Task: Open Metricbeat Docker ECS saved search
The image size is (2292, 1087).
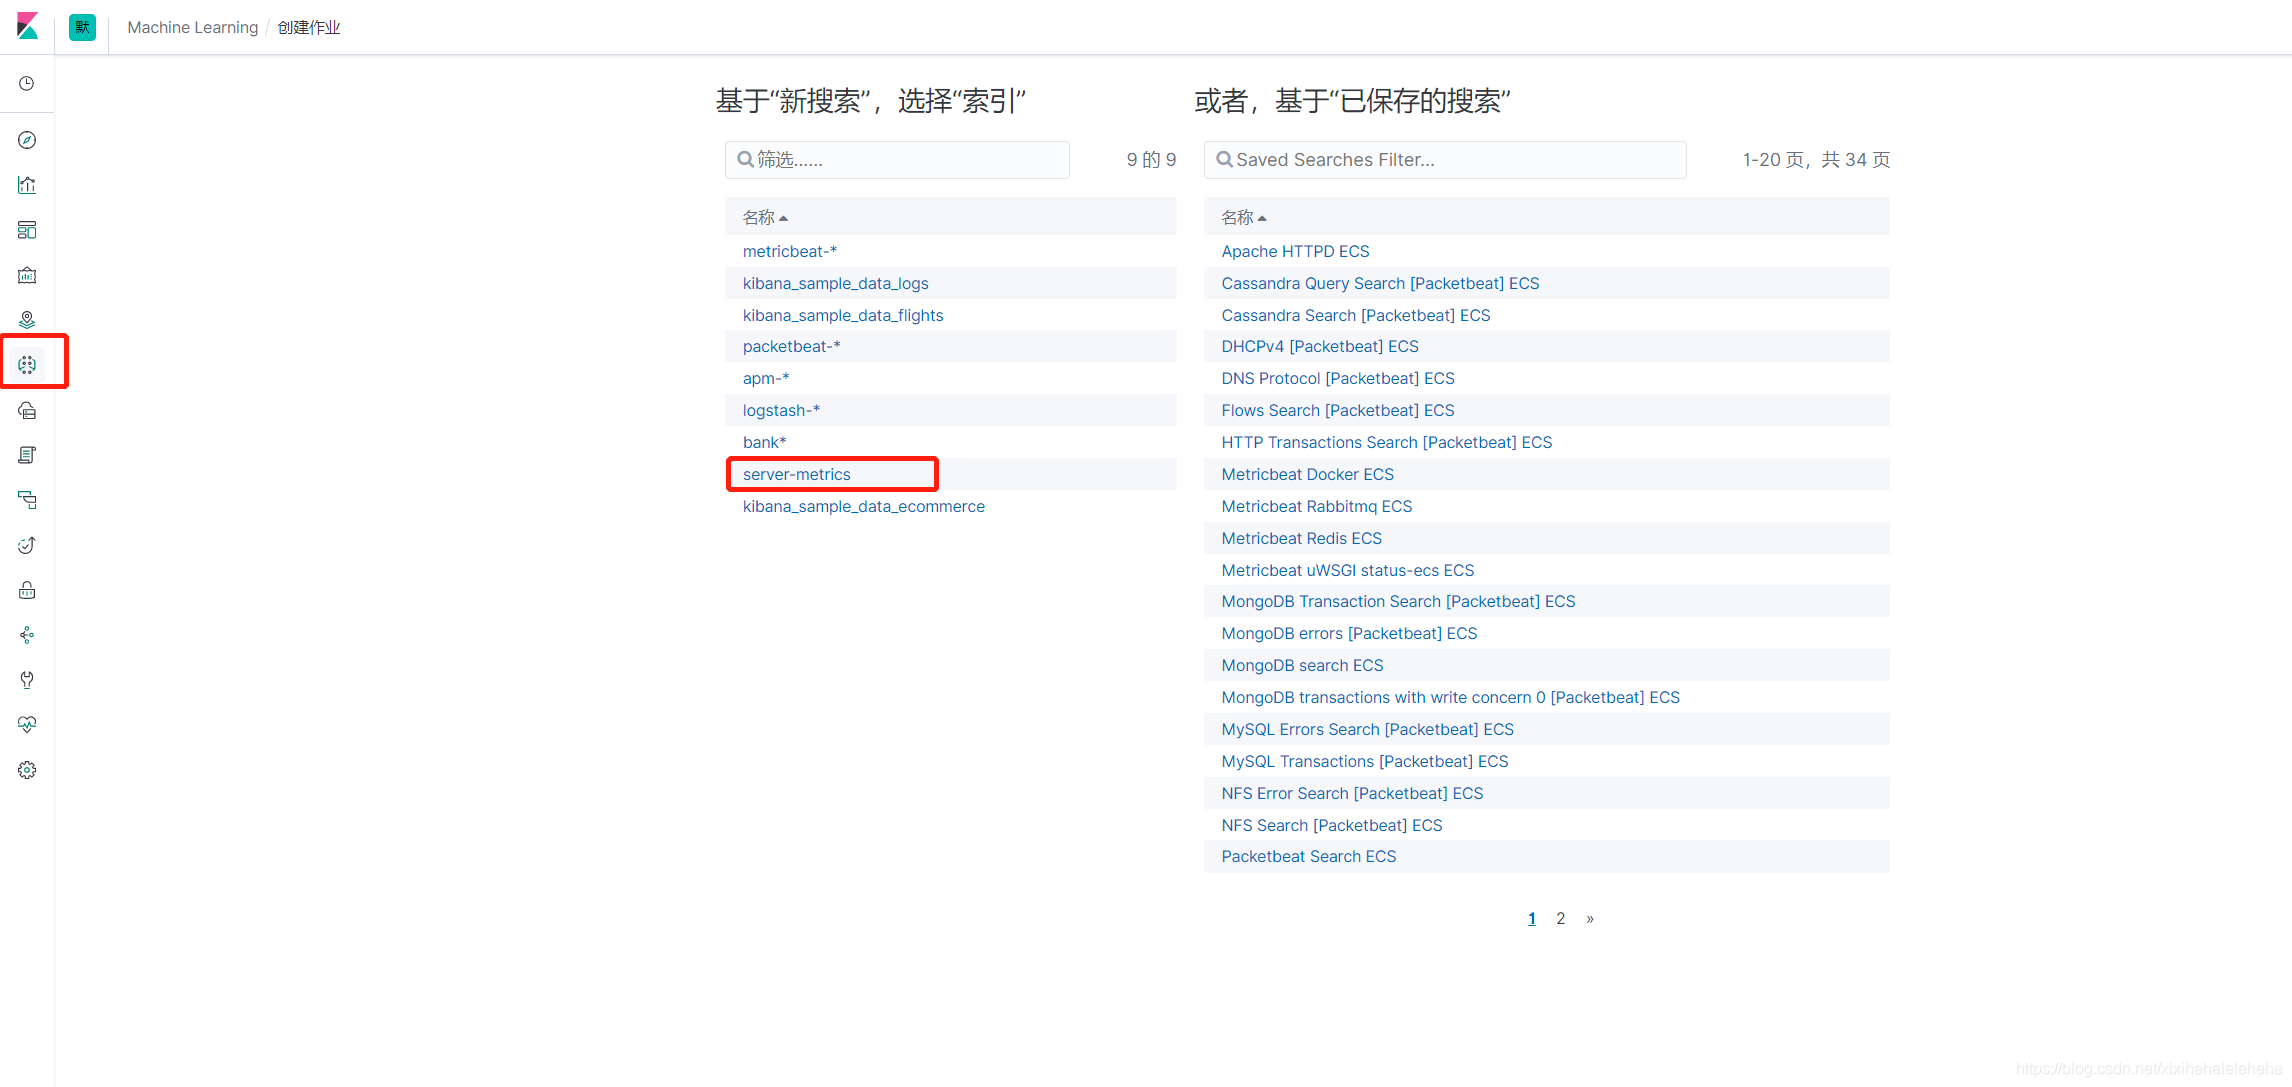Action: pos(1307,474)
